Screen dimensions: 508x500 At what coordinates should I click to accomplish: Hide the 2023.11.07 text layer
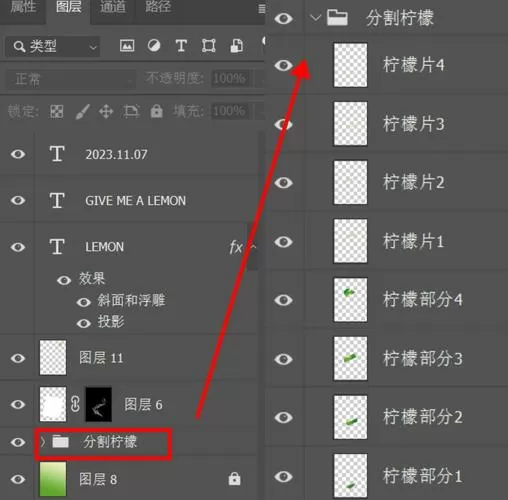[x=18, y=154]
